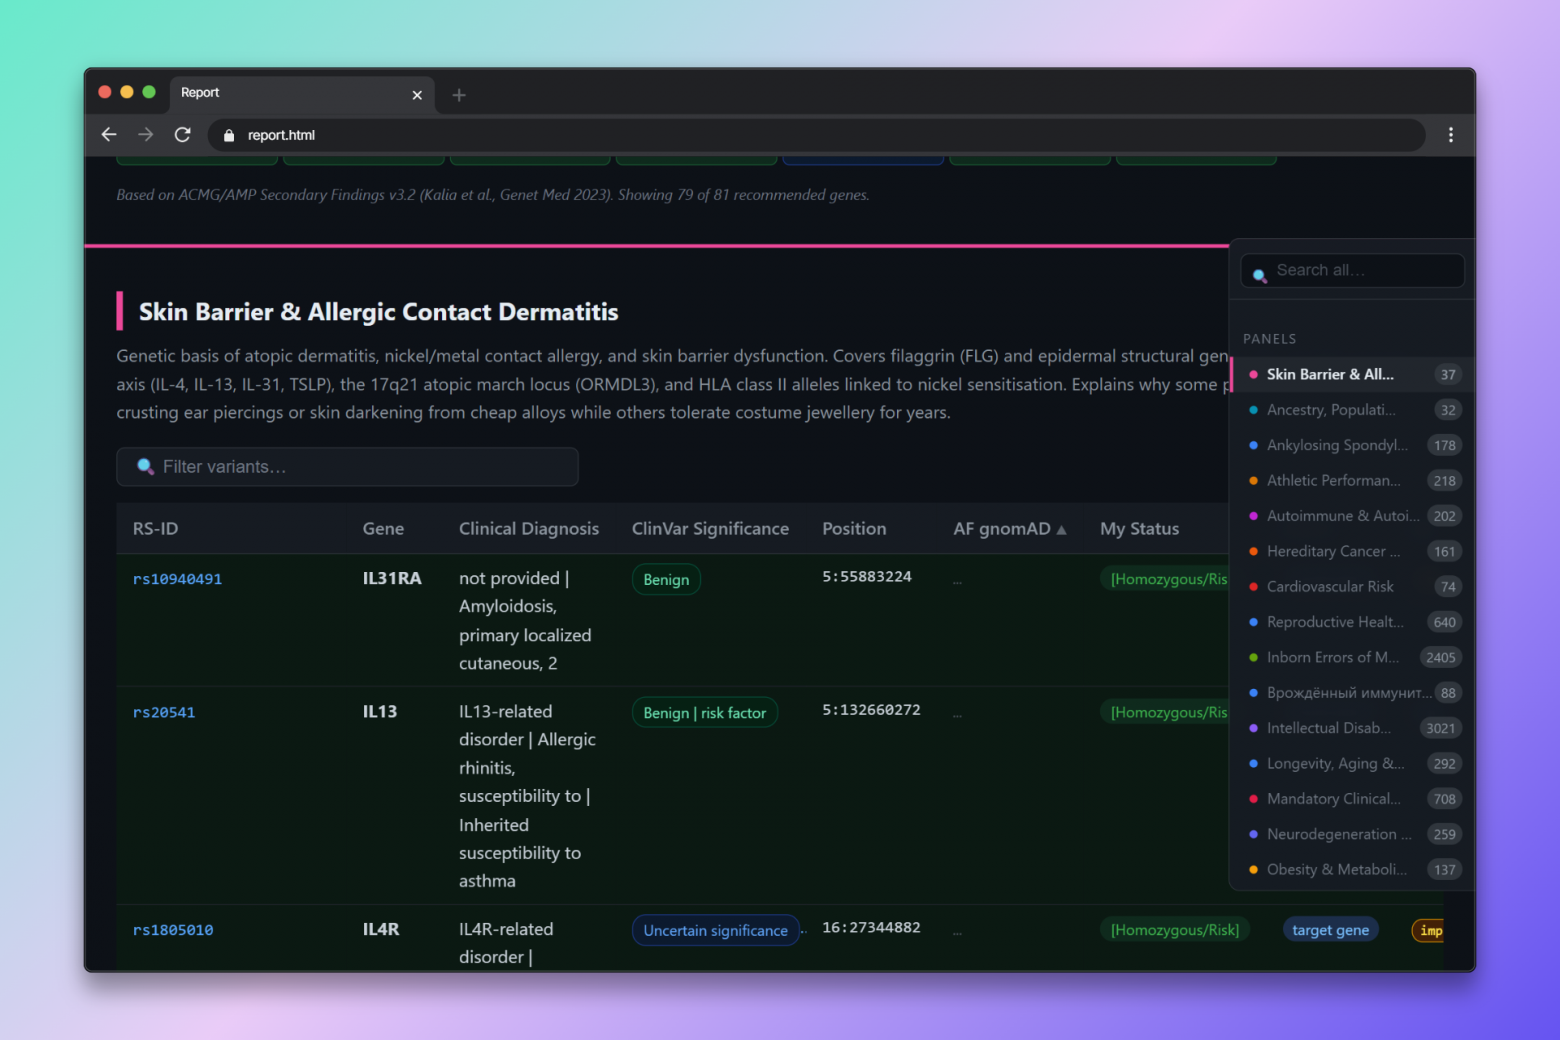Click the Benign badge for IL31RA
This screenshot has height=1040, width=1560.
[x=666, y=580]
